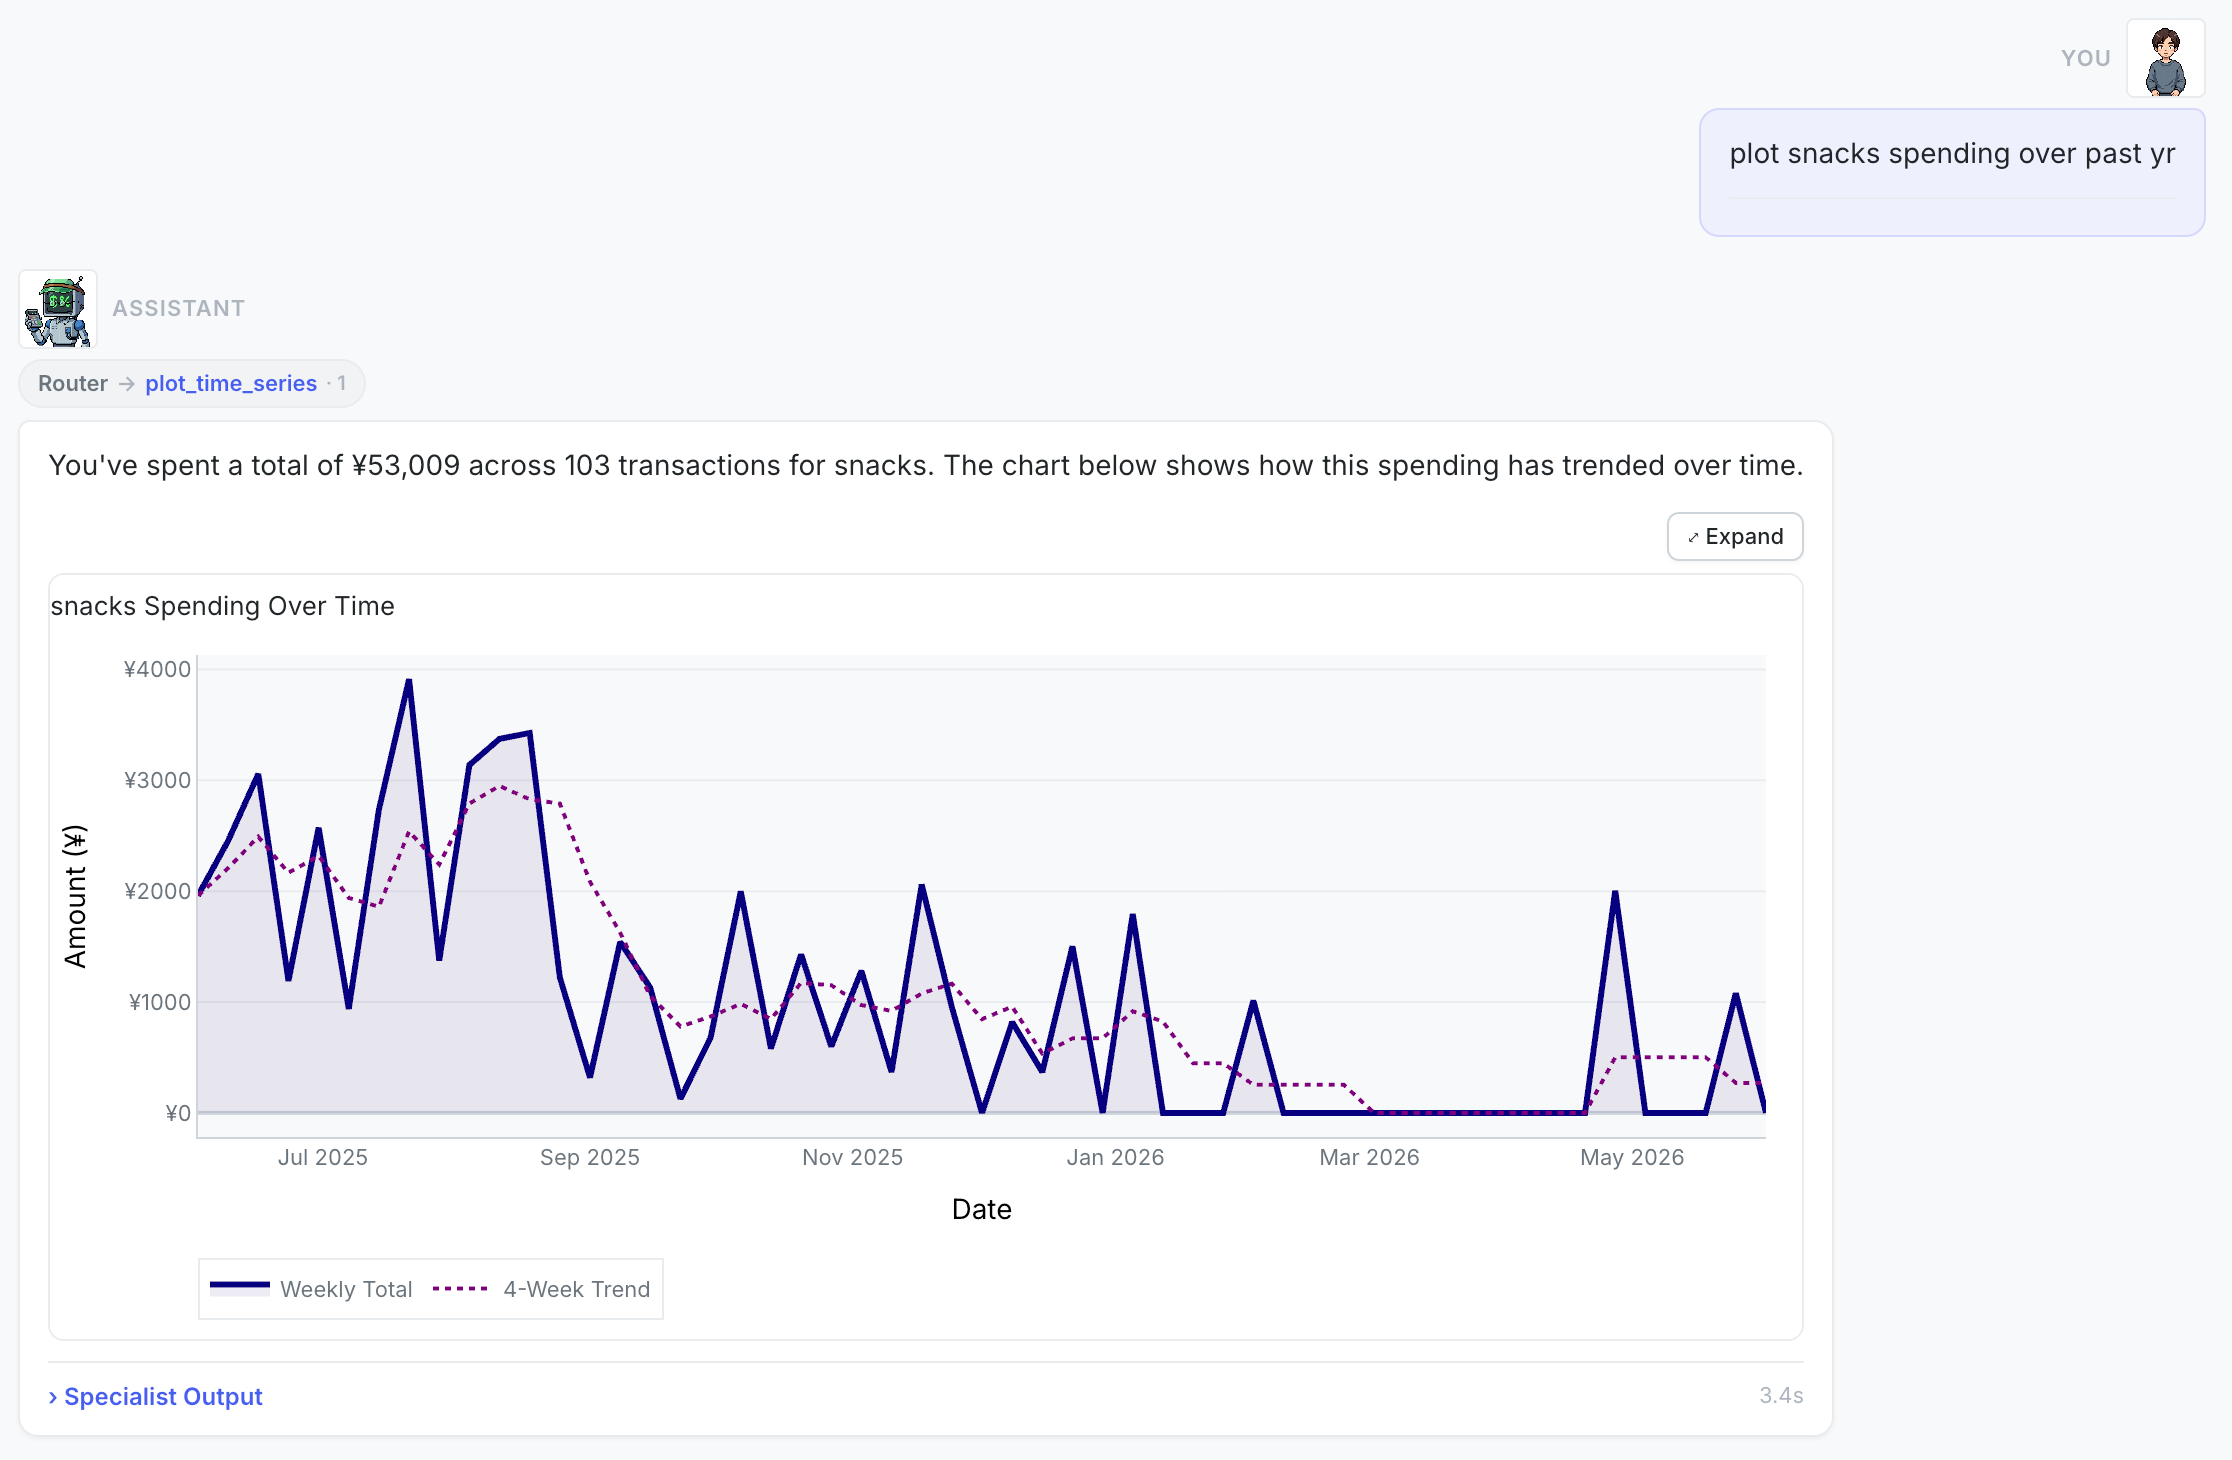This screenshot has height=1460, width=2232.
Task: Toggle Weekly Total legend entry
Action: tap(311, 1289)
